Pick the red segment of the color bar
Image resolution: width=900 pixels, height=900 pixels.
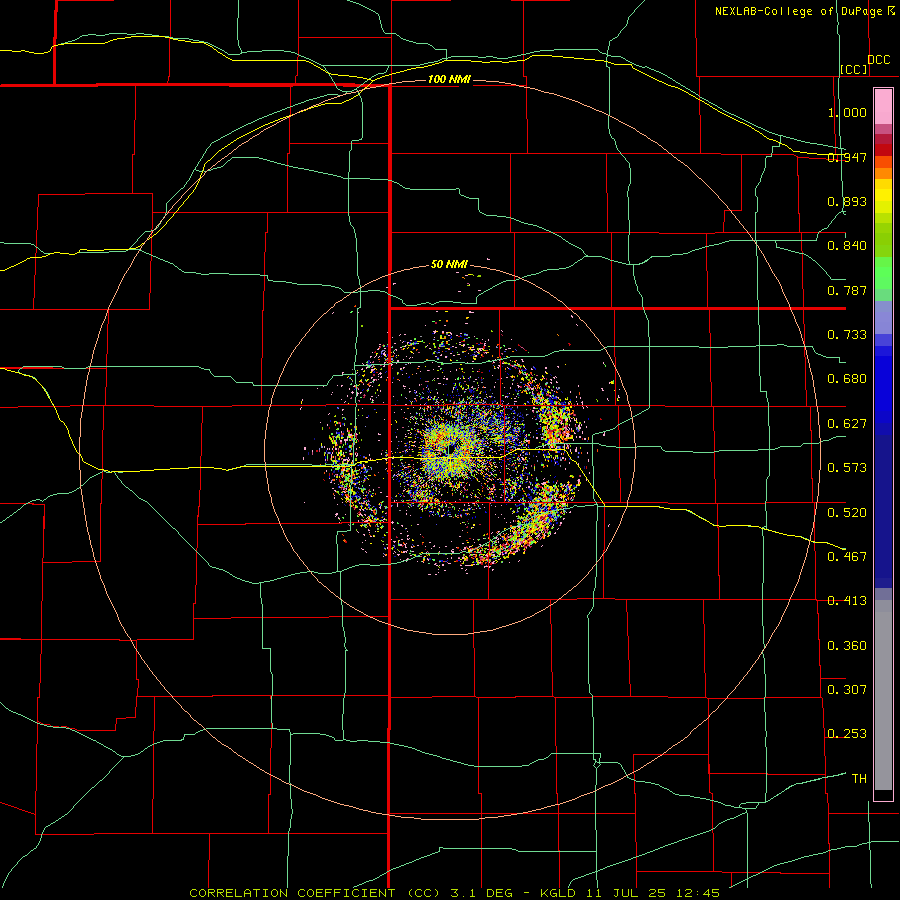coord(883,150)
